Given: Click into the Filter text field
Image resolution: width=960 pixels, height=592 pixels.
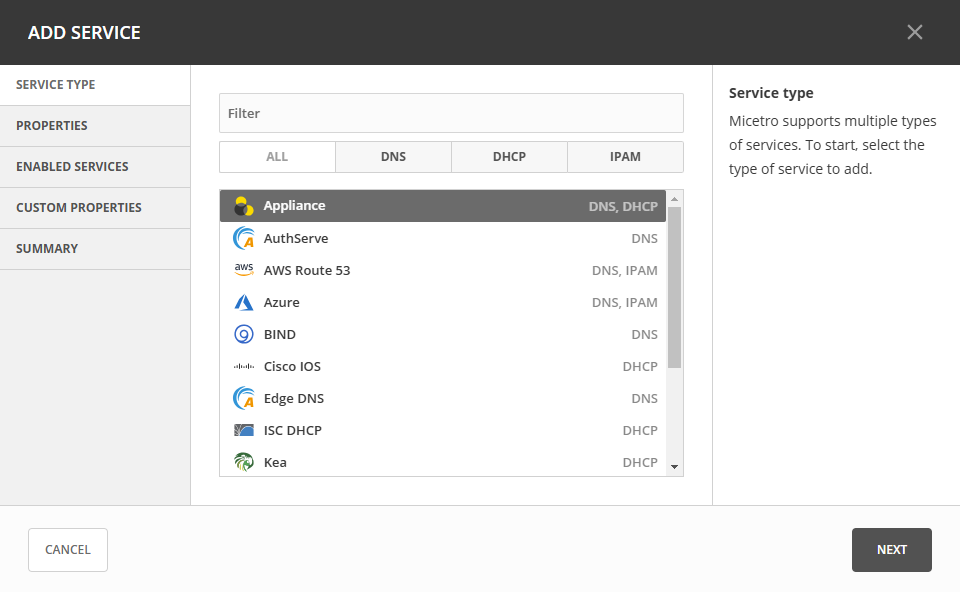Looking at the screenshot, I should point(451,113).
